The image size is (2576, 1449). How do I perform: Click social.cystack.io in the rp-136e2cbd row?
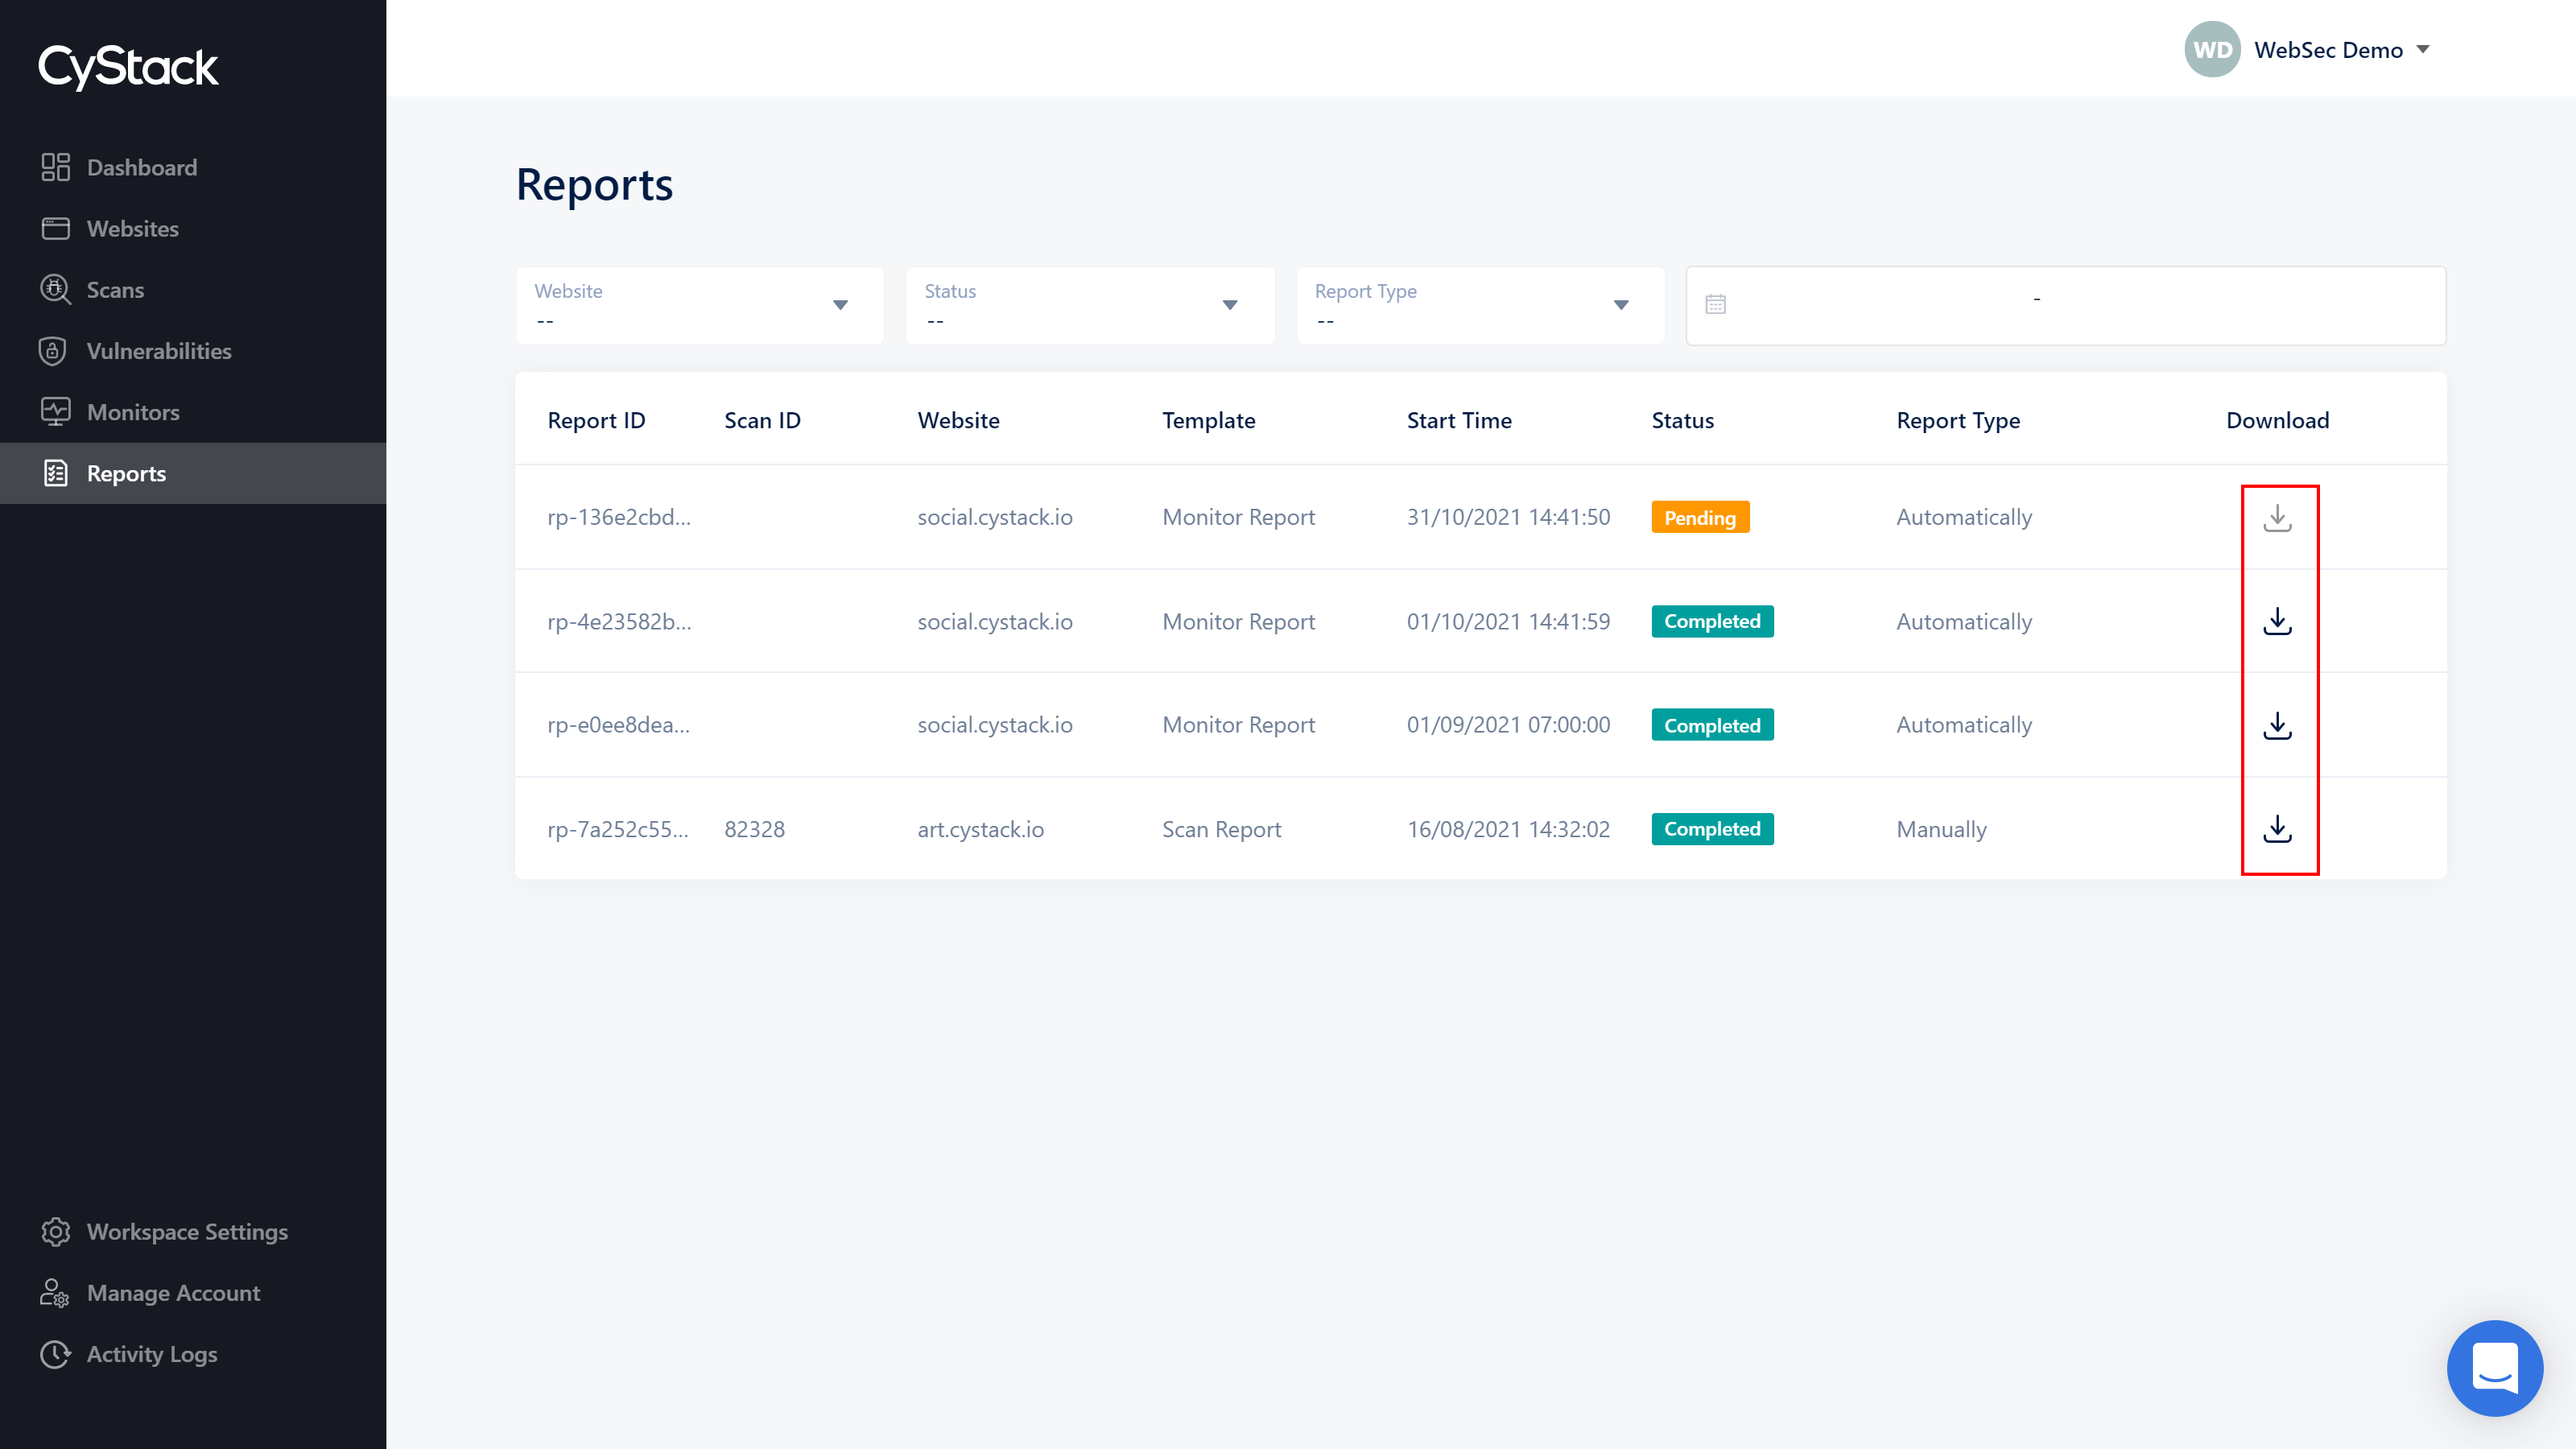tap(995, 517)
